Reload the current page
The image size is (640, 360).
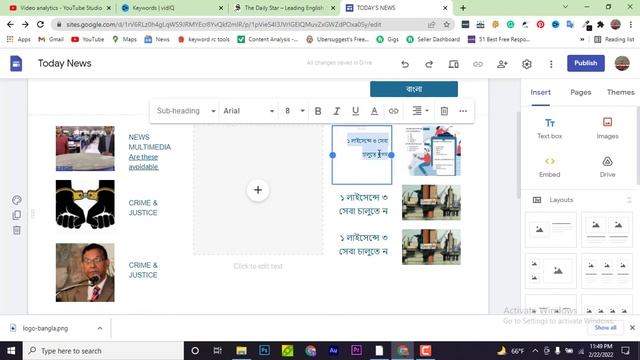(40, 24)
